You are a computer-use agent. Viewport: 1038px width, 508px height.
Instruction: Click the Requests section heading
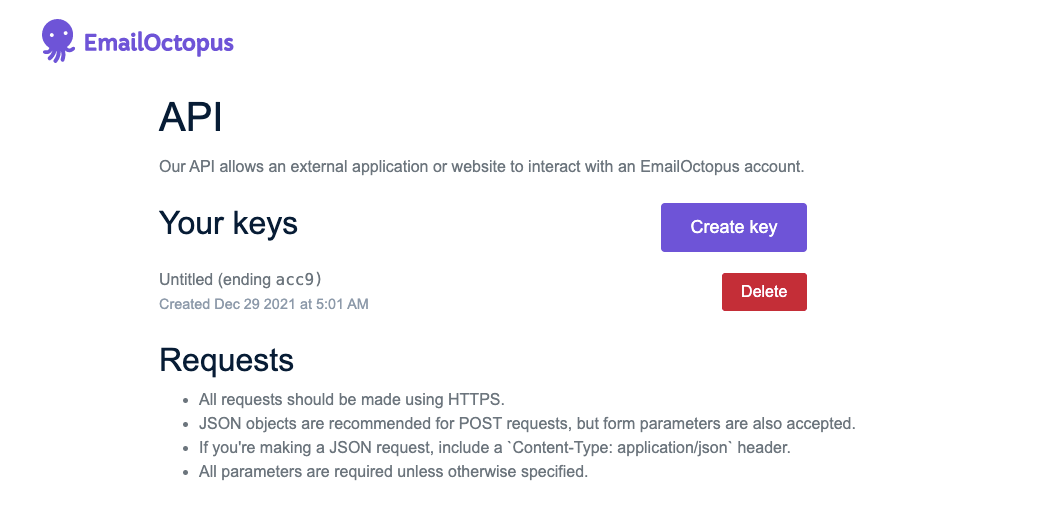click(226, 360)
